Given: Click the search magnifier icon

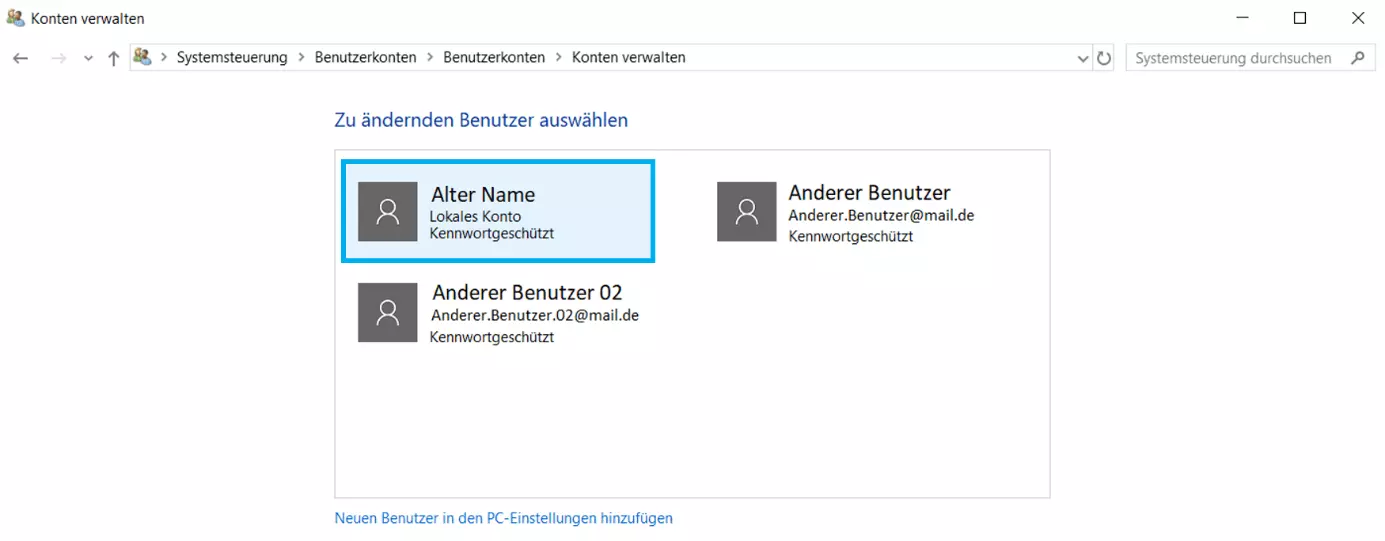Looking at the screenshot, I should point(1357,57).
